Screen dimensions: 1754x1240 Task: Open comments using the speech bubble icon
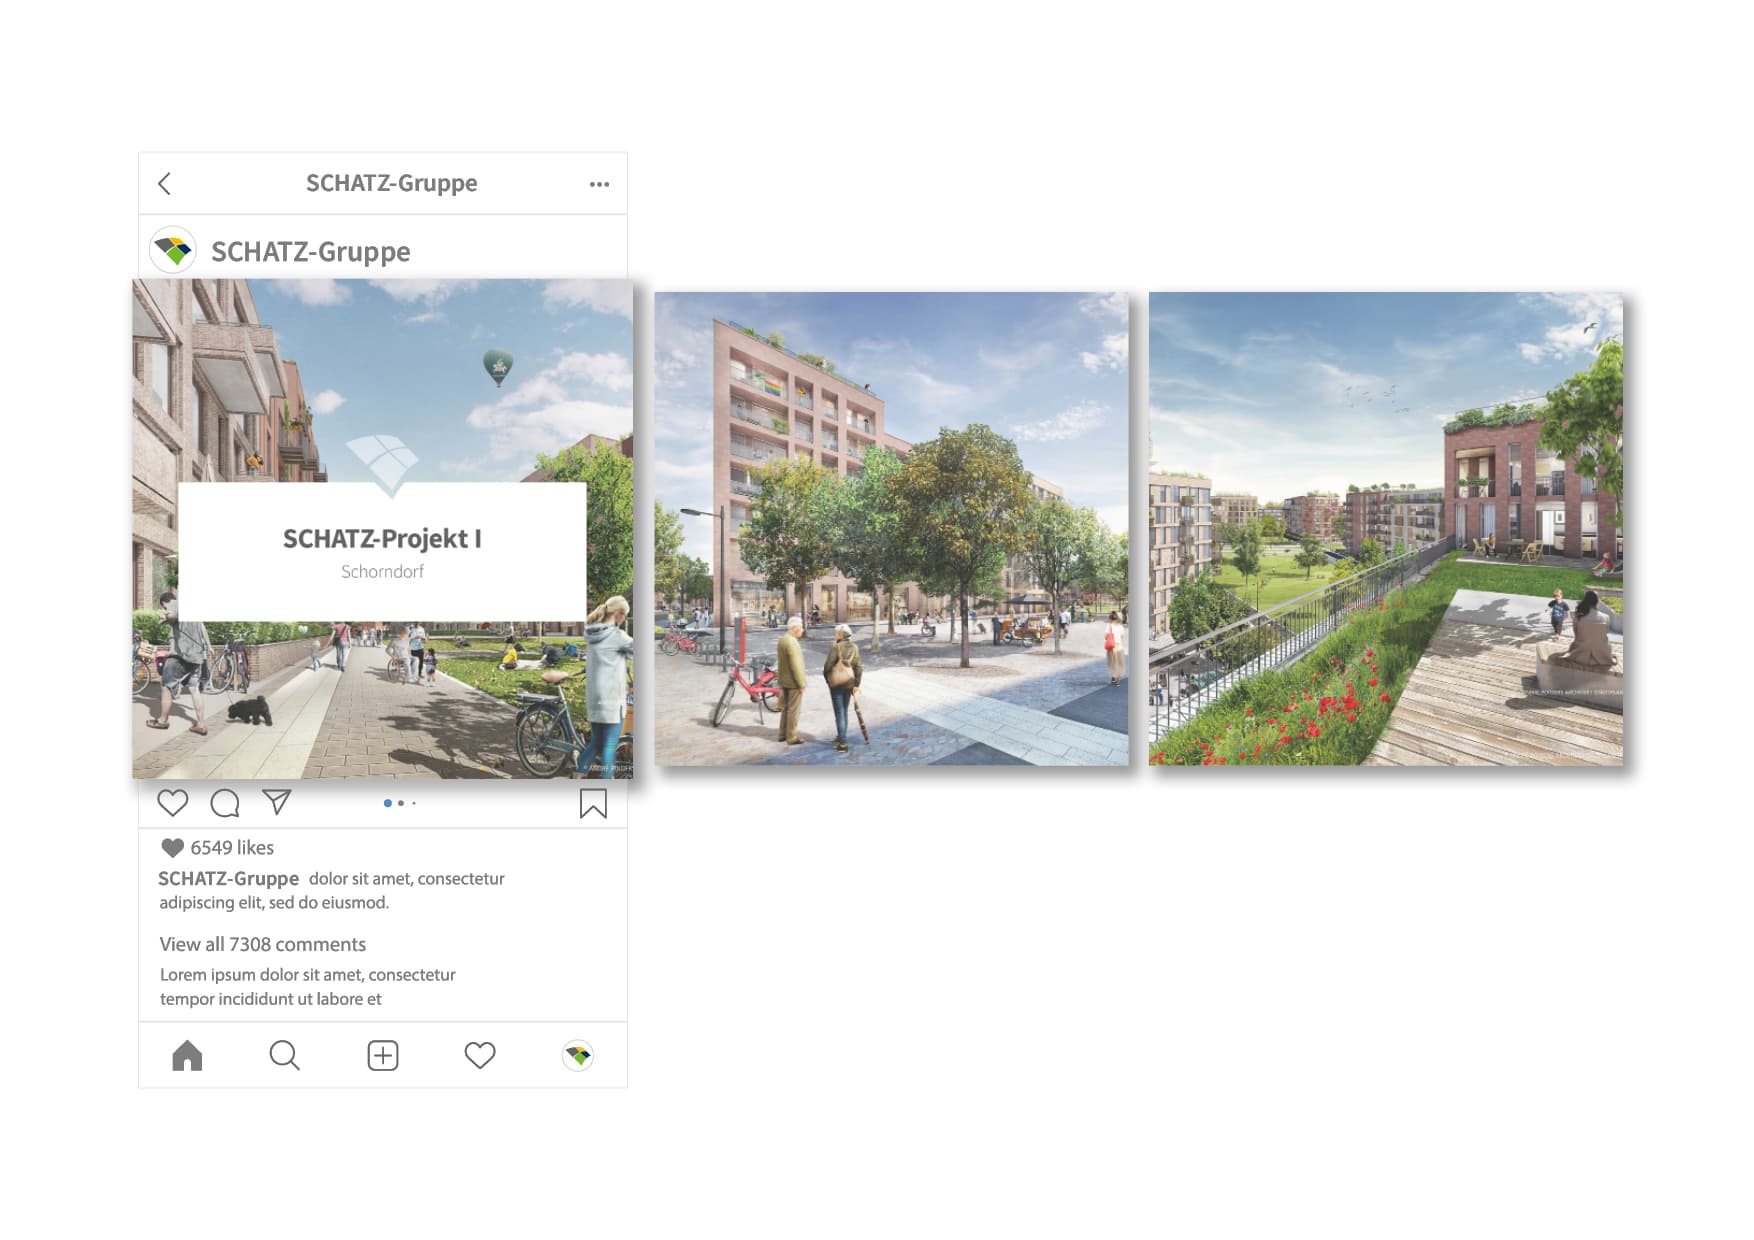pyautogui.click(x=225, y=803)
